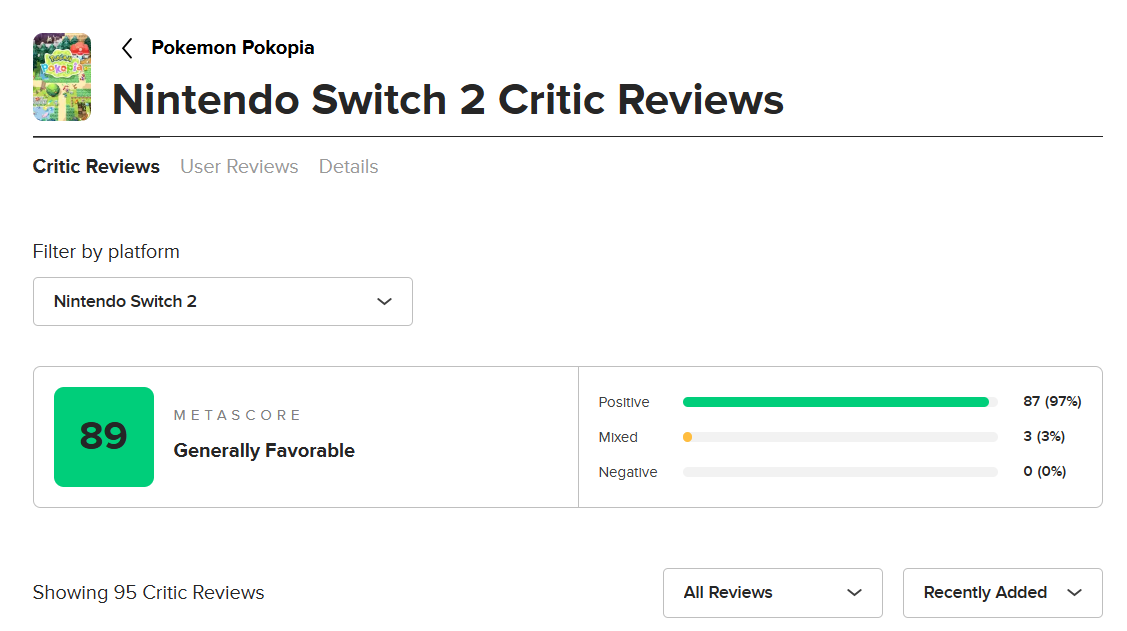The width and height of the screenshot is (1127, 631).
Task: Click the chevron in the platform filter box
Action: 384,301
